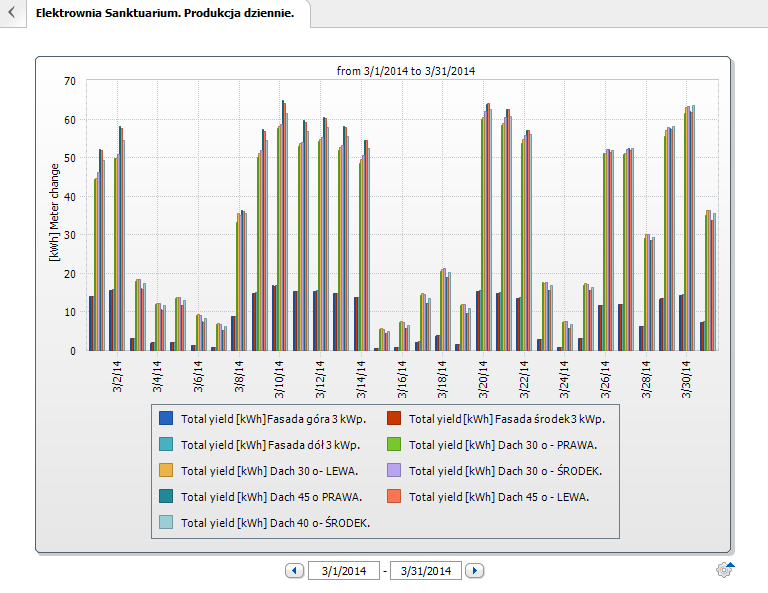Open chart settings gear icon
Viewport: 768px width, 593px height.
click(x=724, y=569)
